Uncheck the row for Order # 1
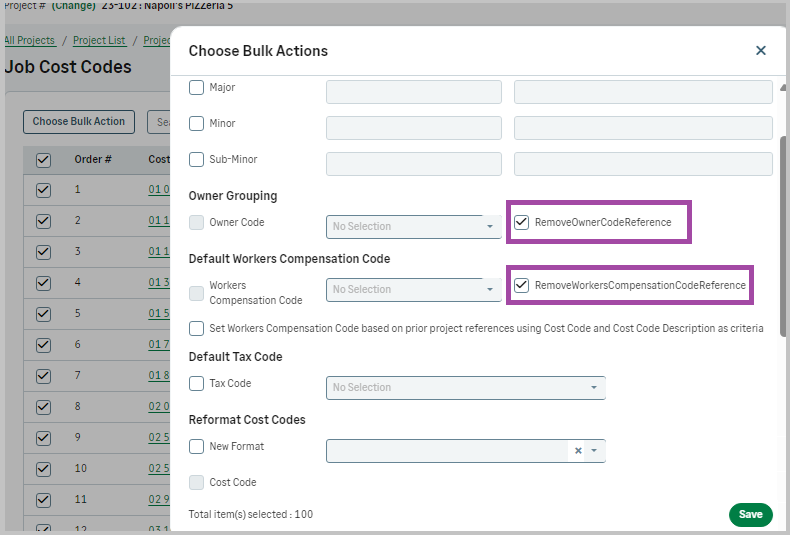 point(43,190)
